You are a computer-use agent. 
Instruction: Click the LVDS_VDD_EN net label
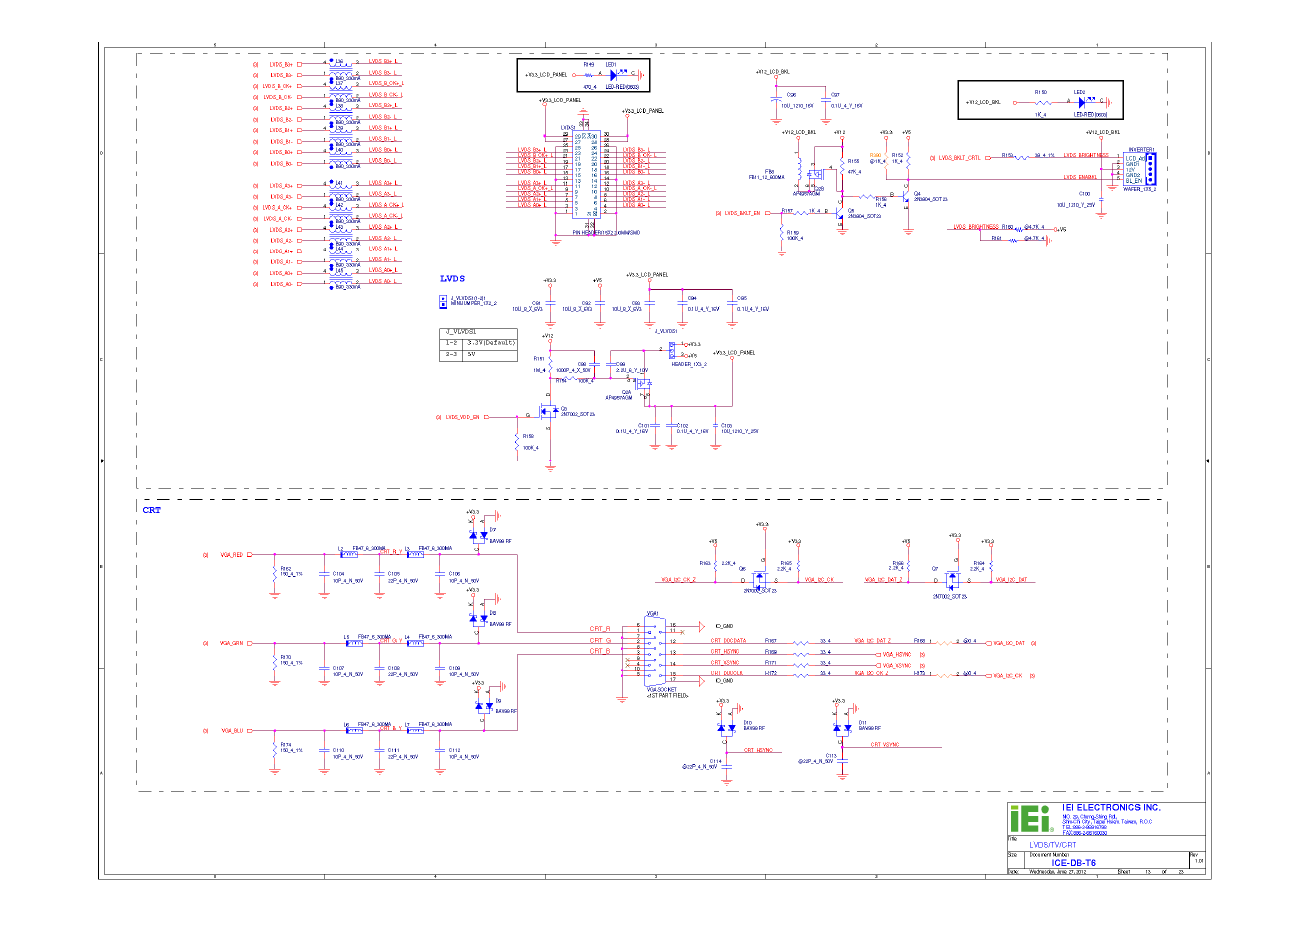point(462,417)
